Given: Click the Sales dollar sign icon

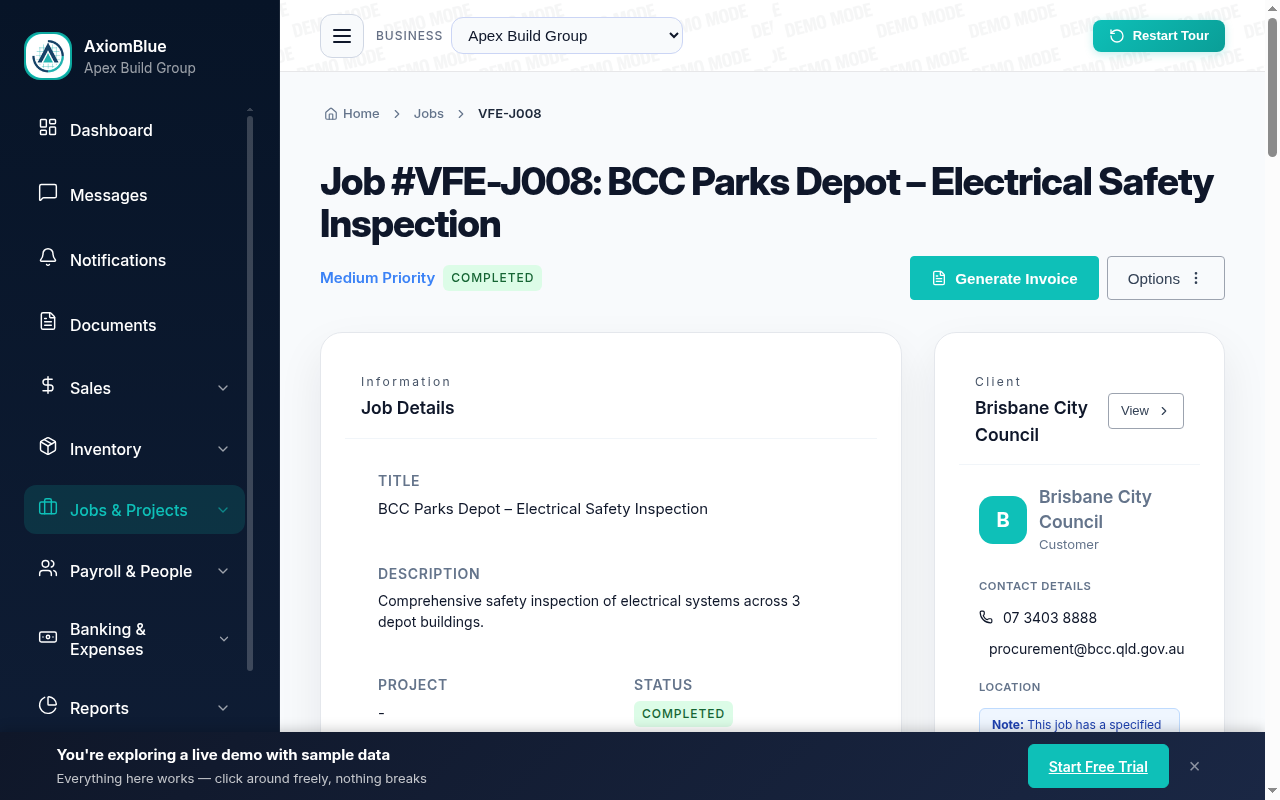Looking at the screenshot, I should 48,385.
